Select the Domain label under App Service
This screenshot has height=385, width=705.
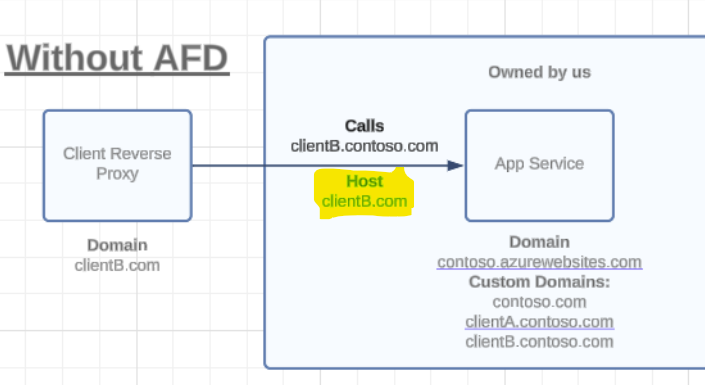click(x=540, y=242)
